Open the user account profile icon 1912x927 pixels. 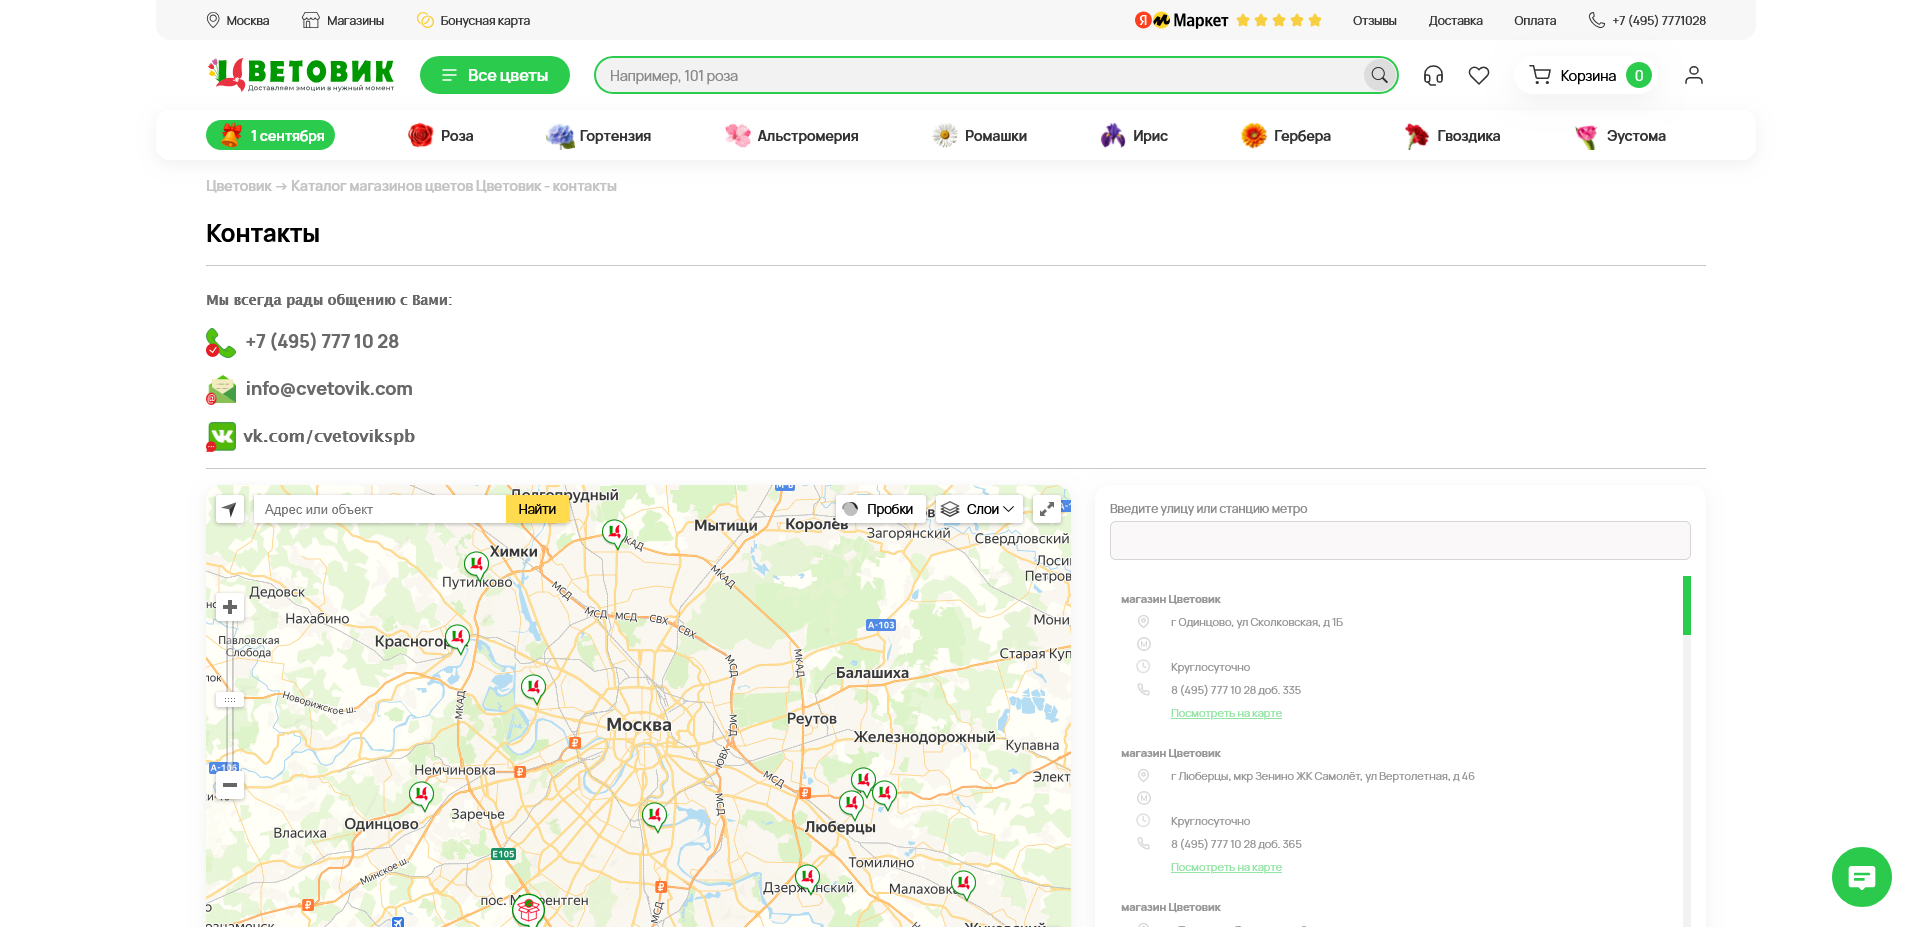[1693, 75]
